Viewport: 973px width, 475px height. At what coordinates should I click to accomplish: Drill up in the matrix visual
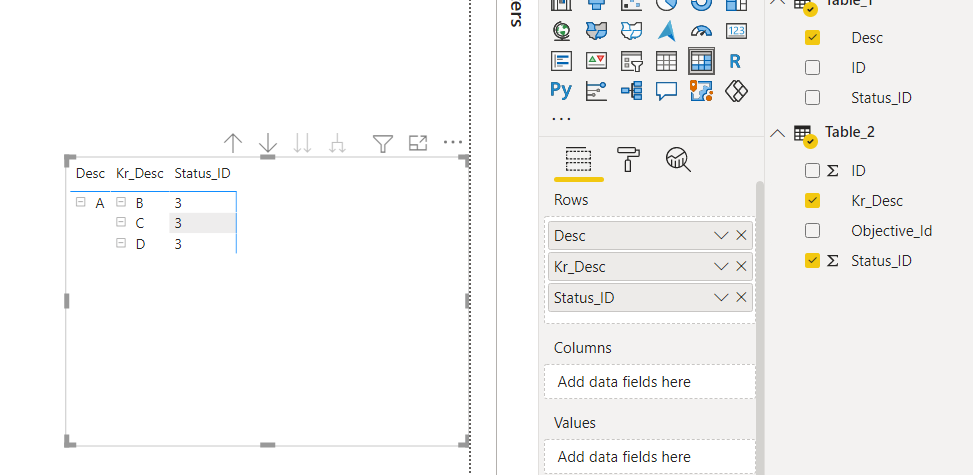tap(233, 143)
